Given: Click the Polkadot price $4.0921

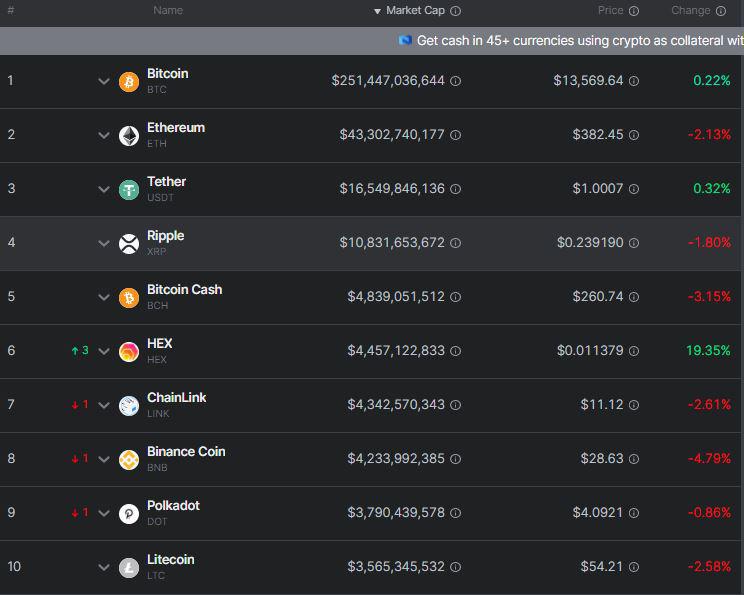Looking at the screenshot, I should point(598,513).
